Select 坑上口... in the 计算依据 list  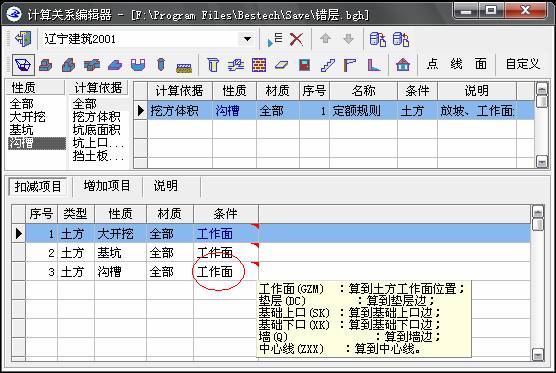98,143
